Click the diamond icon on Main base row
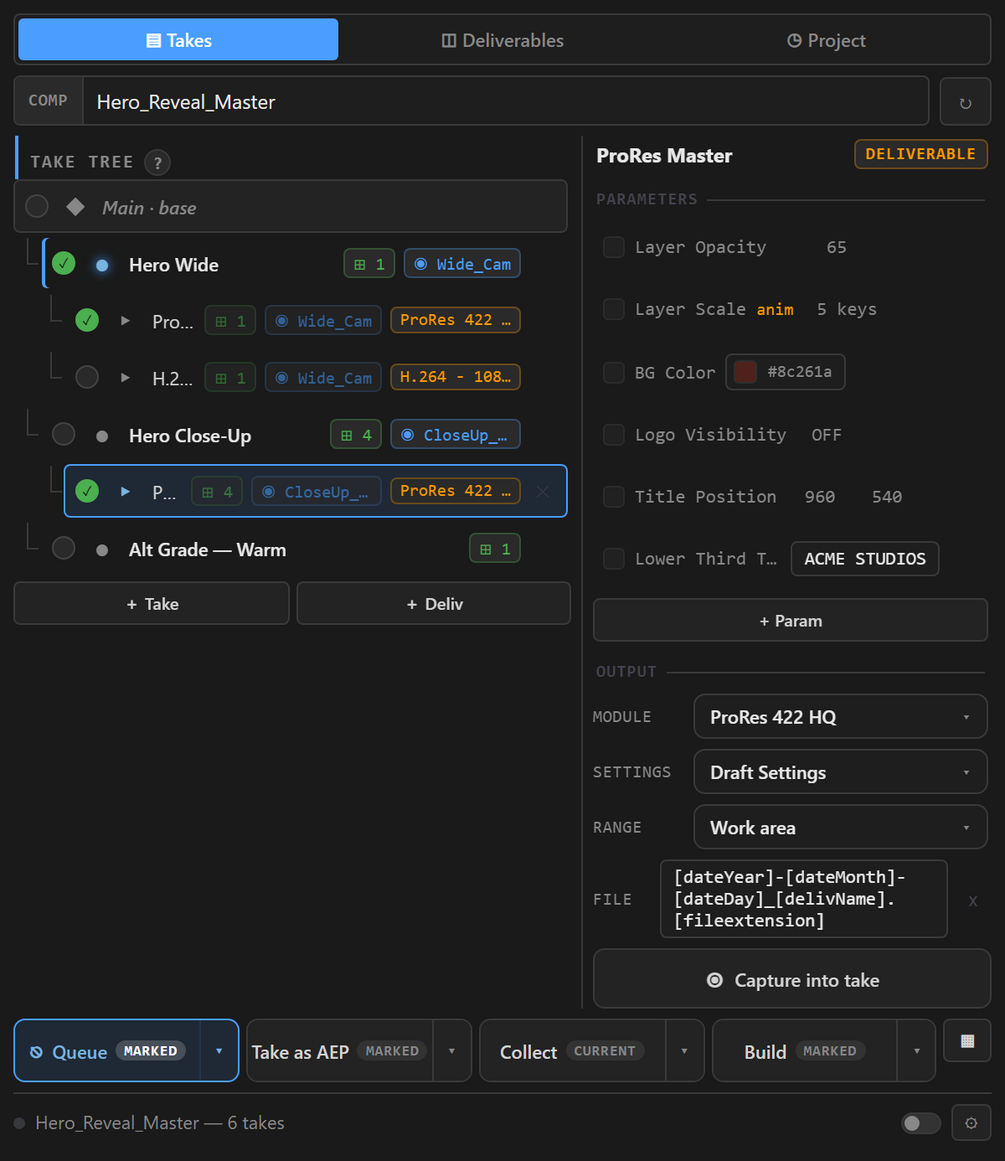The height and width of the screenshot is (1161, 1005). (x=76, y=207)
